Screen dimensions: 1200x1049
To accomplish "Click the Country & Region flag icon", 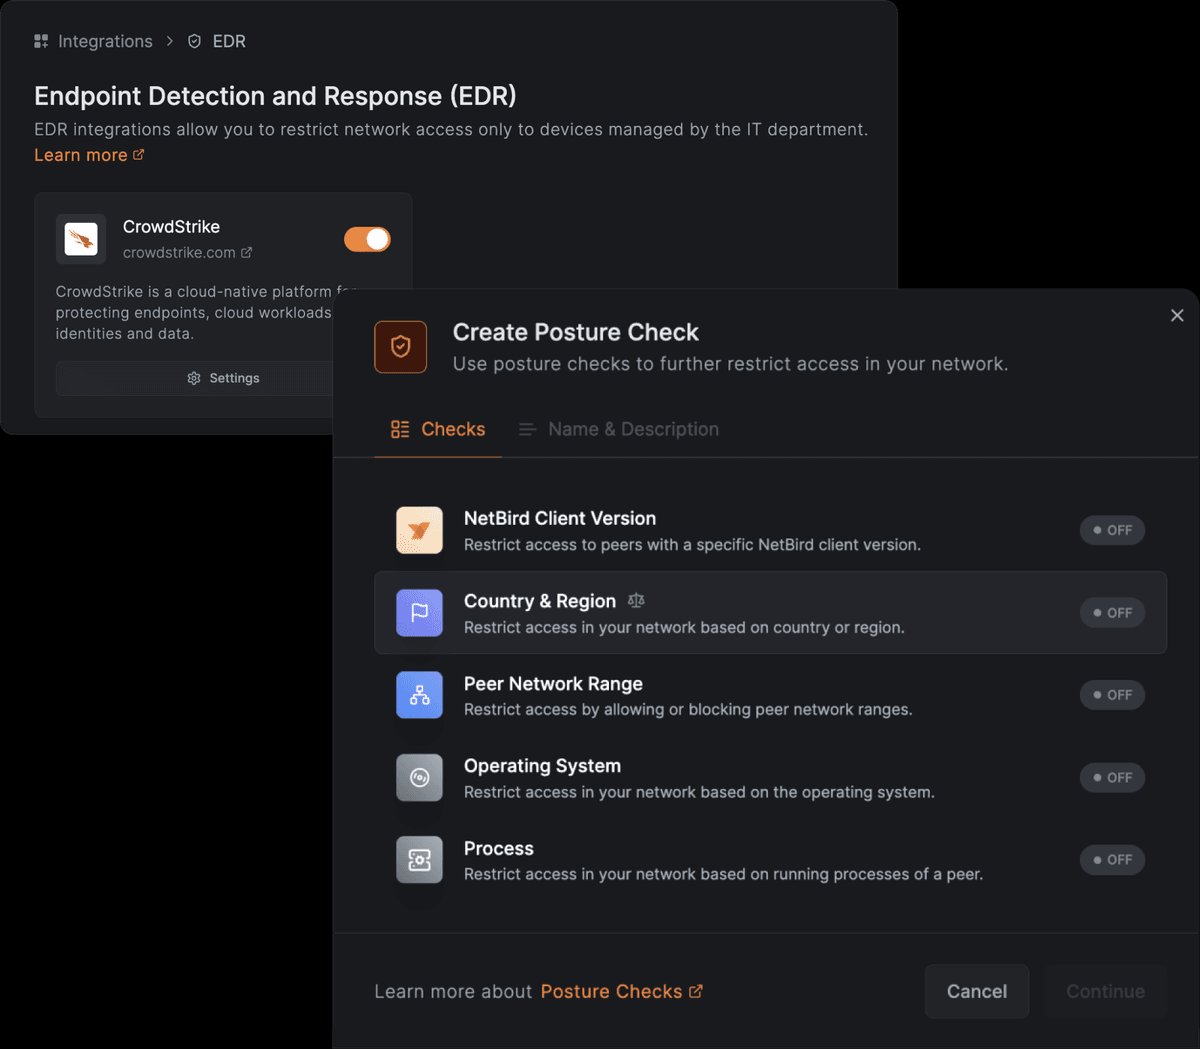I will [419, 612].
